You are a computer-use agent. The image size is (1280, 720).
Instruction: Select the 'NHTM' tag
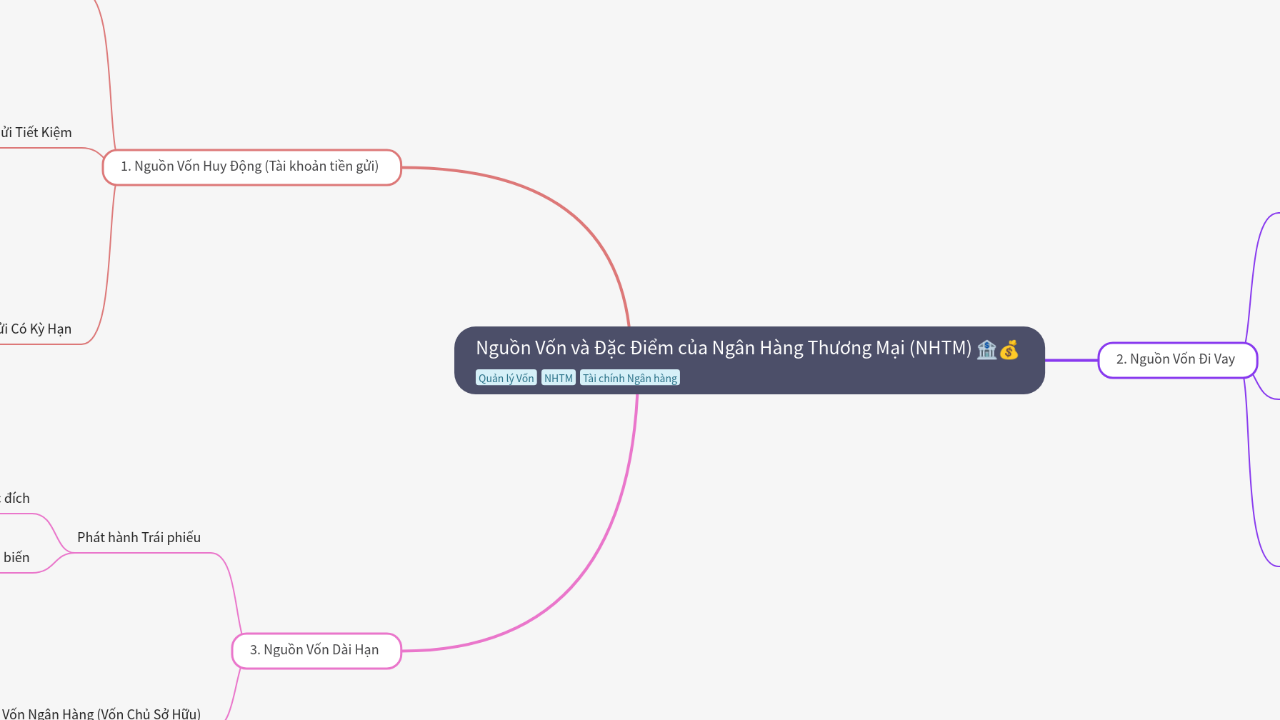(x=558, y=377)
